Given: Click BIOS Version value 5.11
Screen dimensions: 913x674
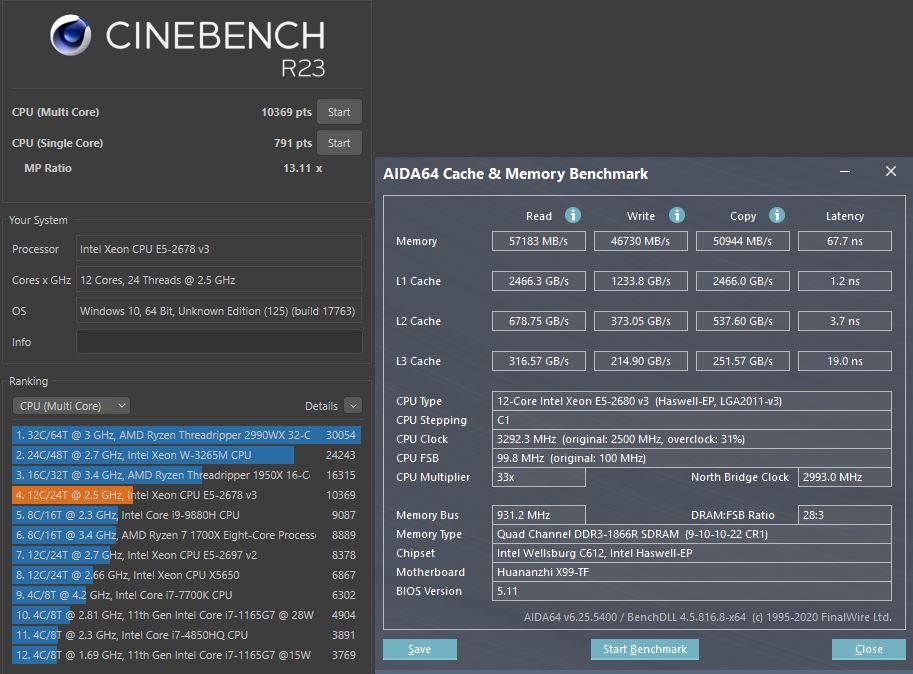Looking at the screenshot, I should coord(692,591).
